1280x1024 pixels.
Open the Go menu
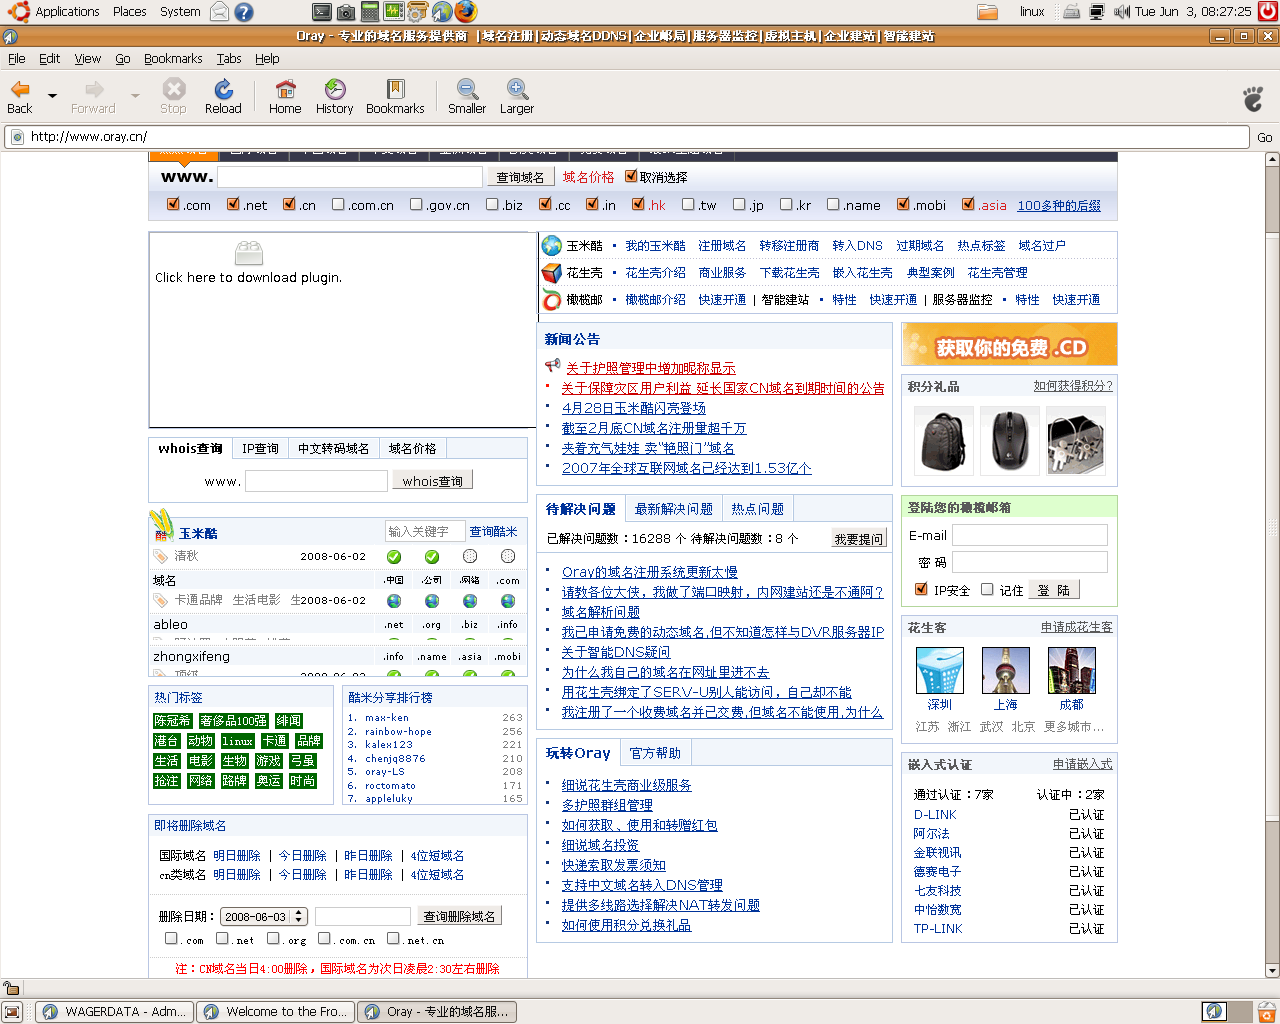(x=123, y=59)
